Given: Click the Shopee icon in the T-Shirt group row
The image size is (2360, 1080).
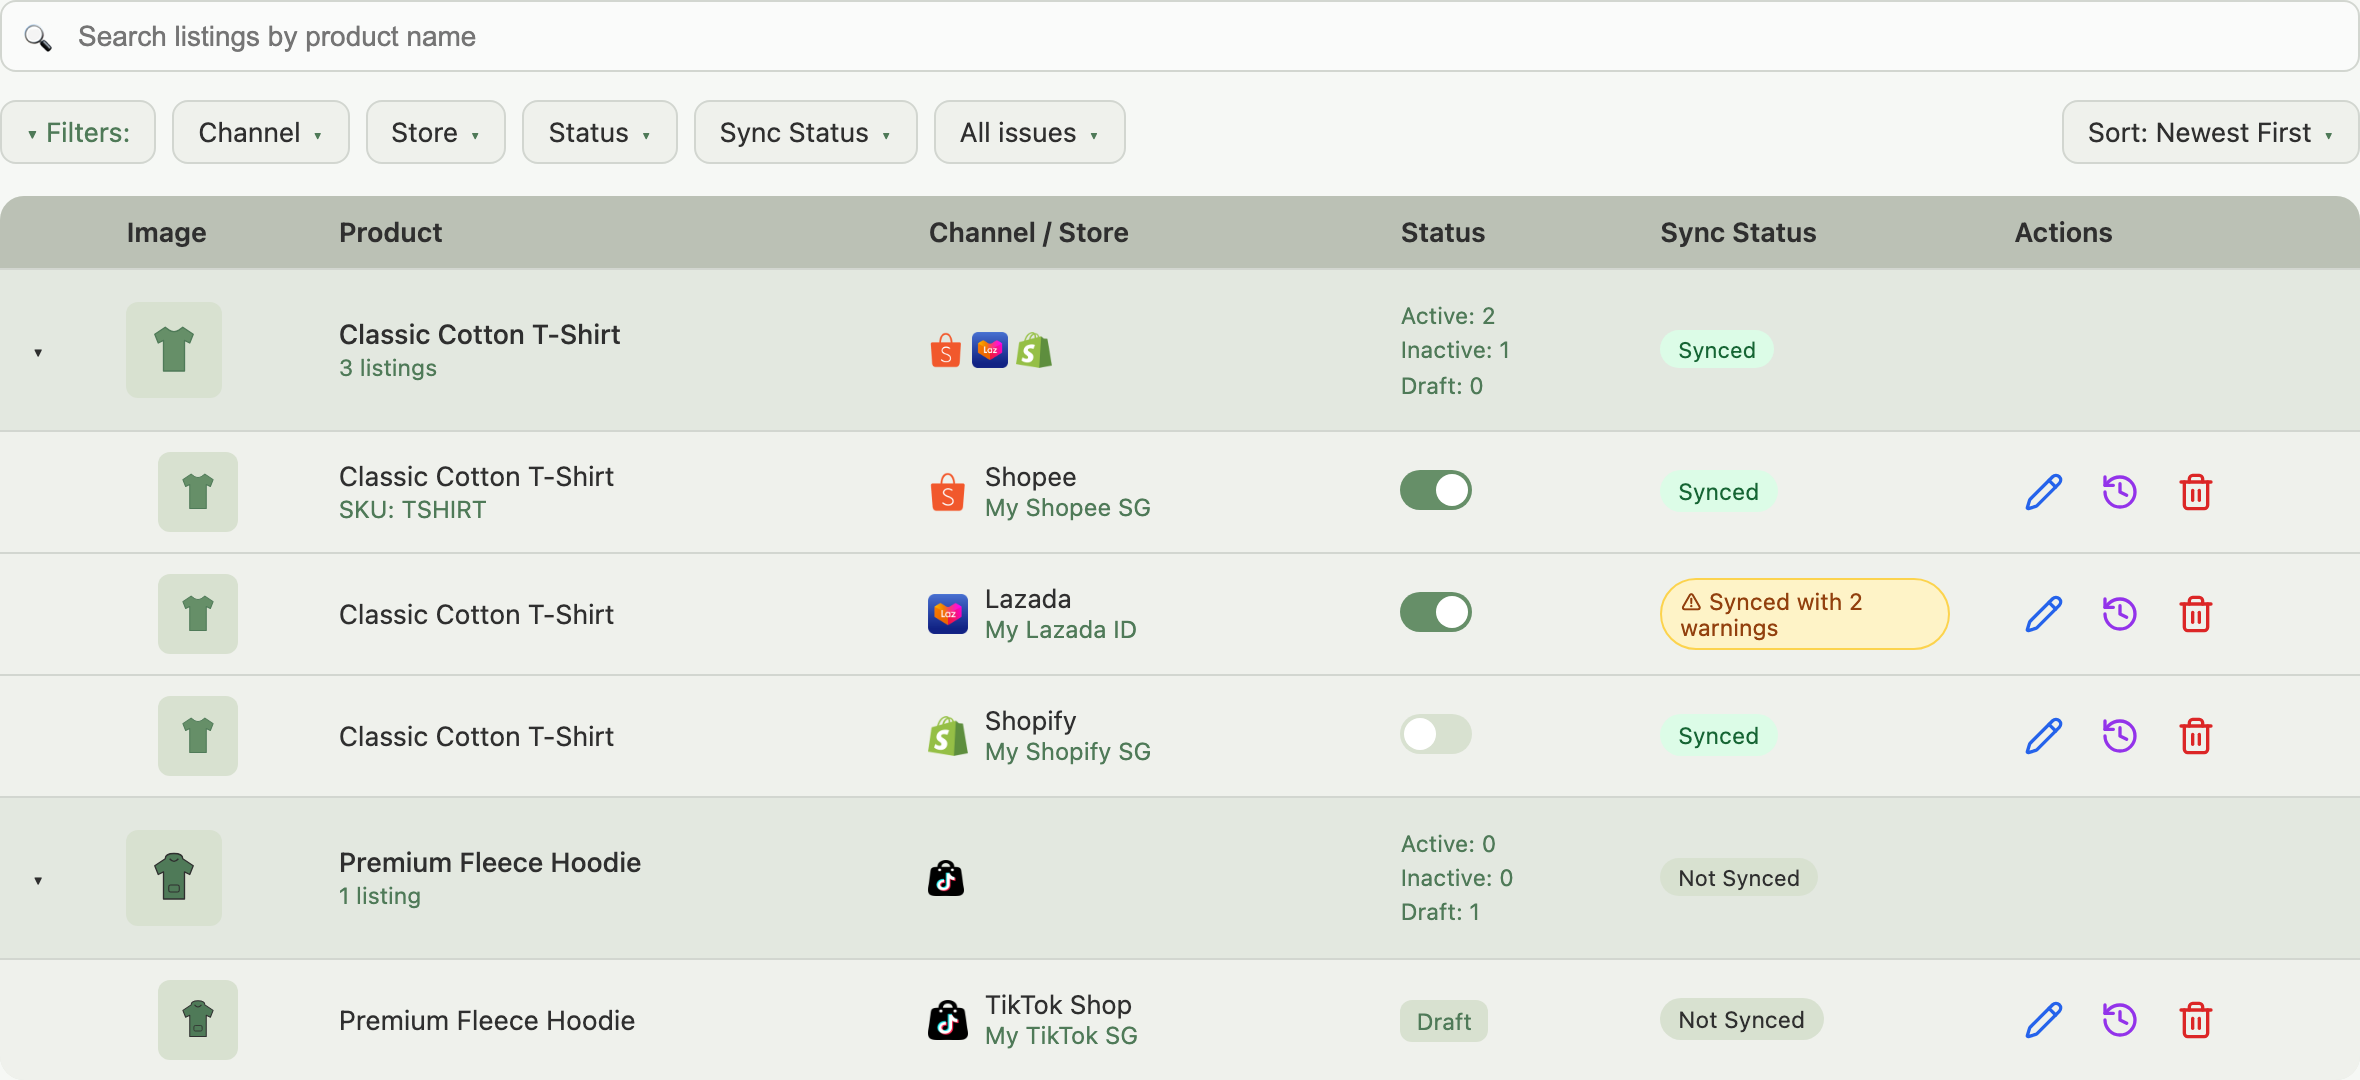Looking at the screenshot, I should (x=946, y=350).
